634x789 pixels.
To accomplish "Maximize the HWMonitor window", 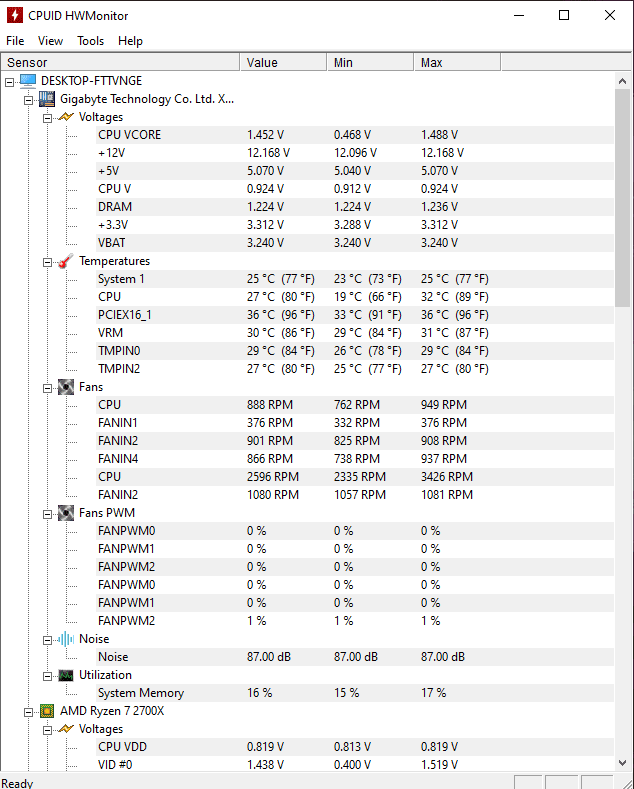I will 564,15.
